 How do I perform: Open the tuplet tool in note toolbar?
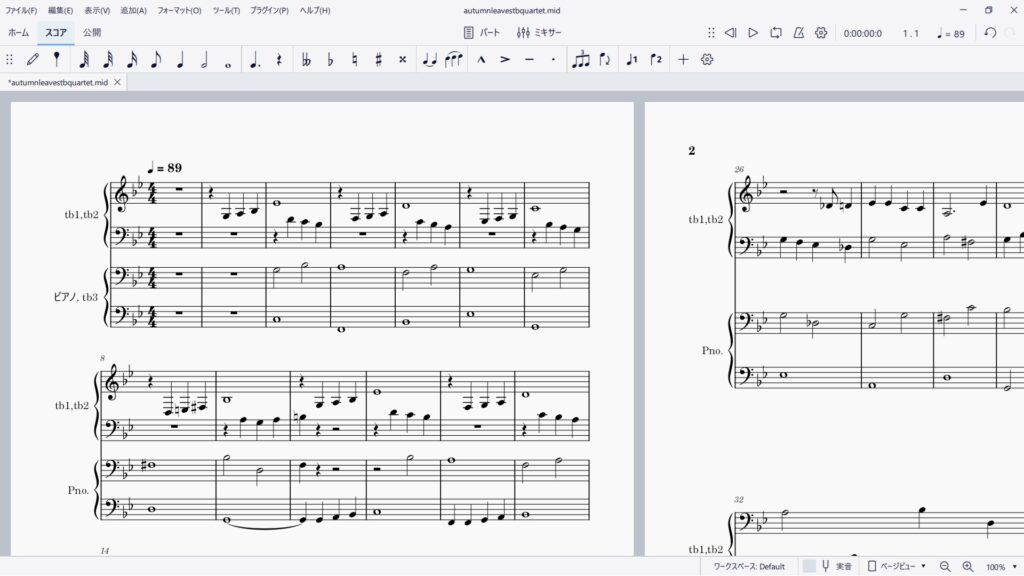pyautogui.click(x=581, y=60)
